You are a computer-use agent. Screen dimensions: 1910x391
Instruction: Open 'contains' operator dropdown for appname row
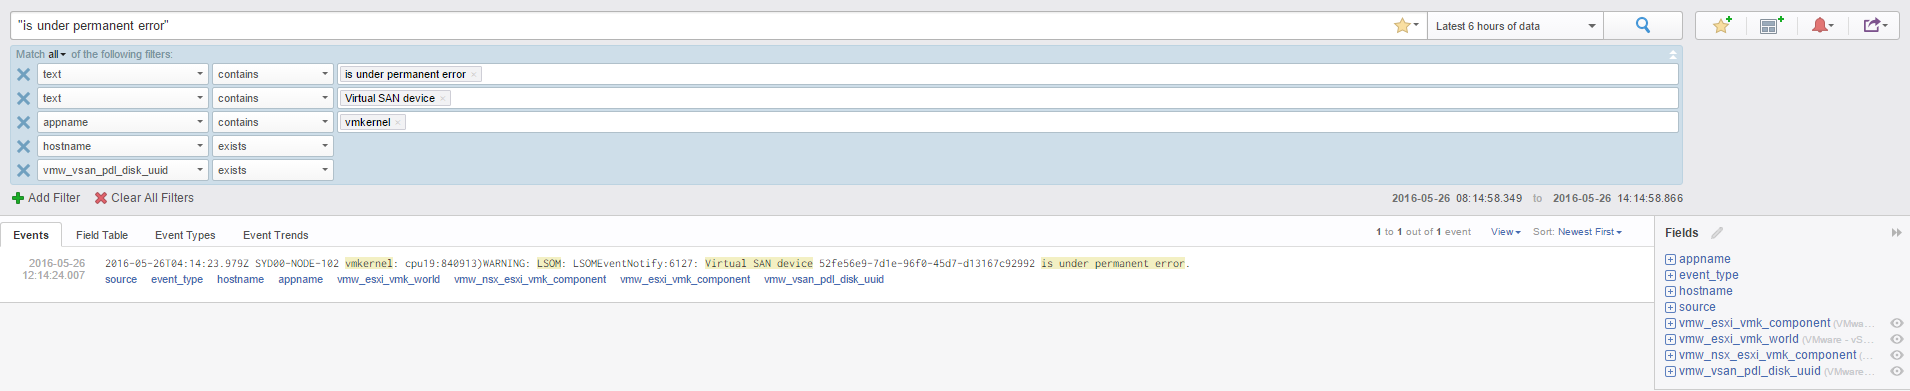click(273, 122)
